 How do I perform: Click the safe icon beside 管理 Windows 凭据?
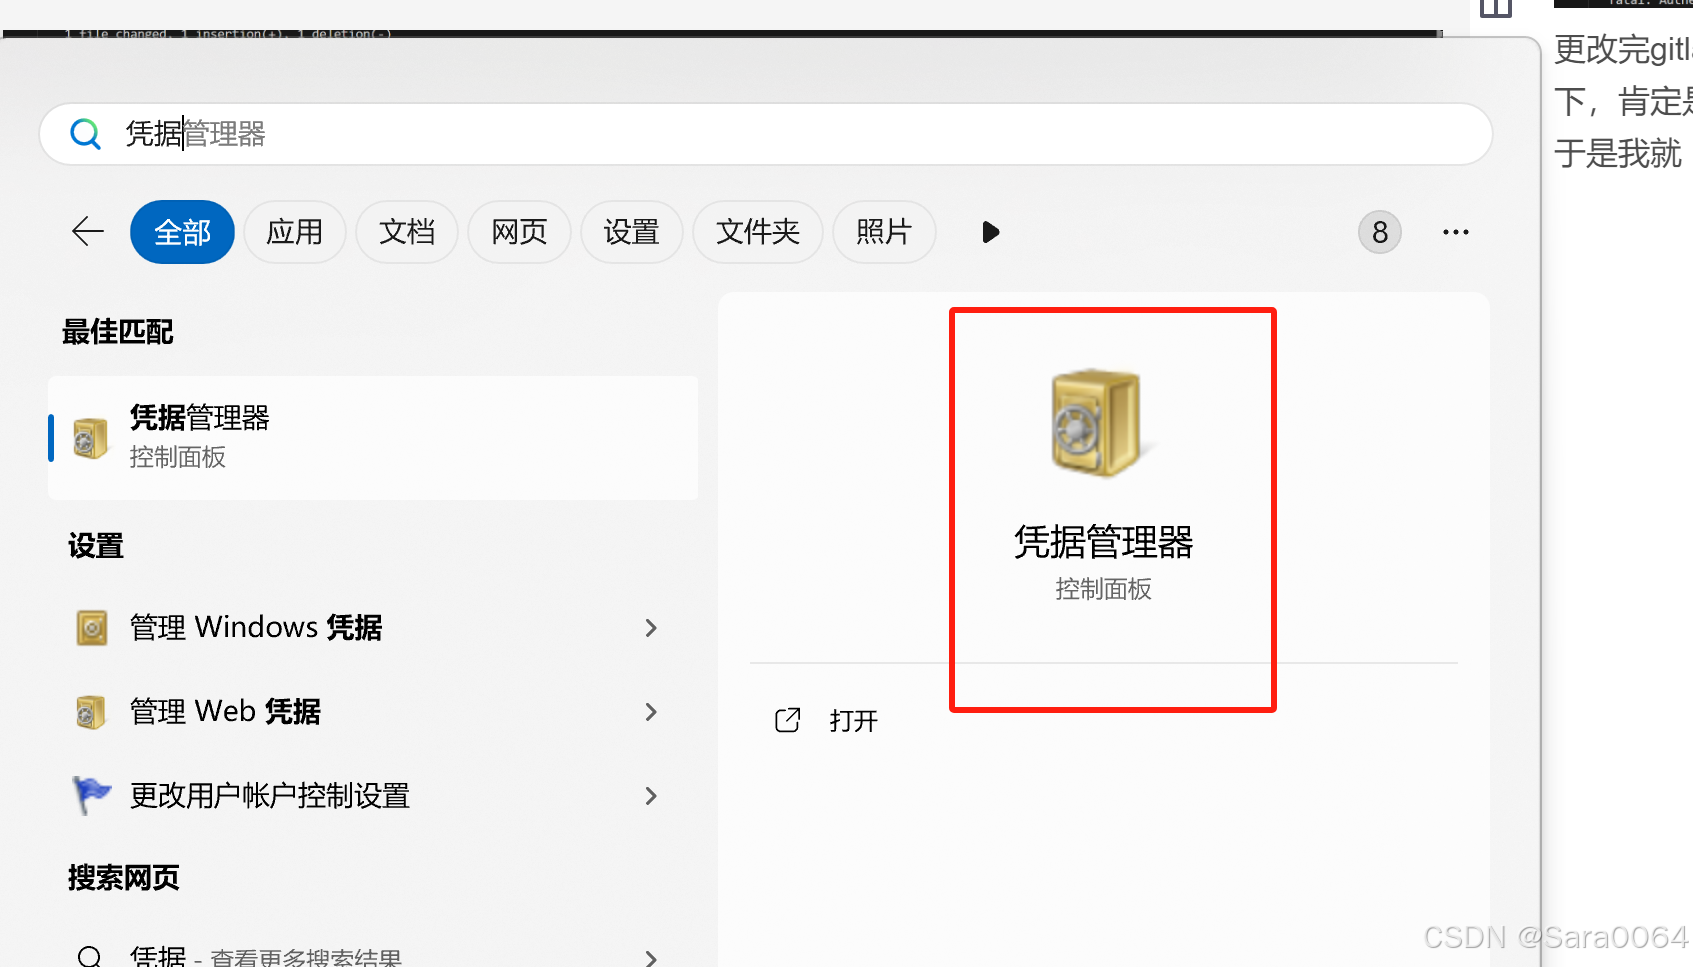pyautogui.click(x=92, y=628)
